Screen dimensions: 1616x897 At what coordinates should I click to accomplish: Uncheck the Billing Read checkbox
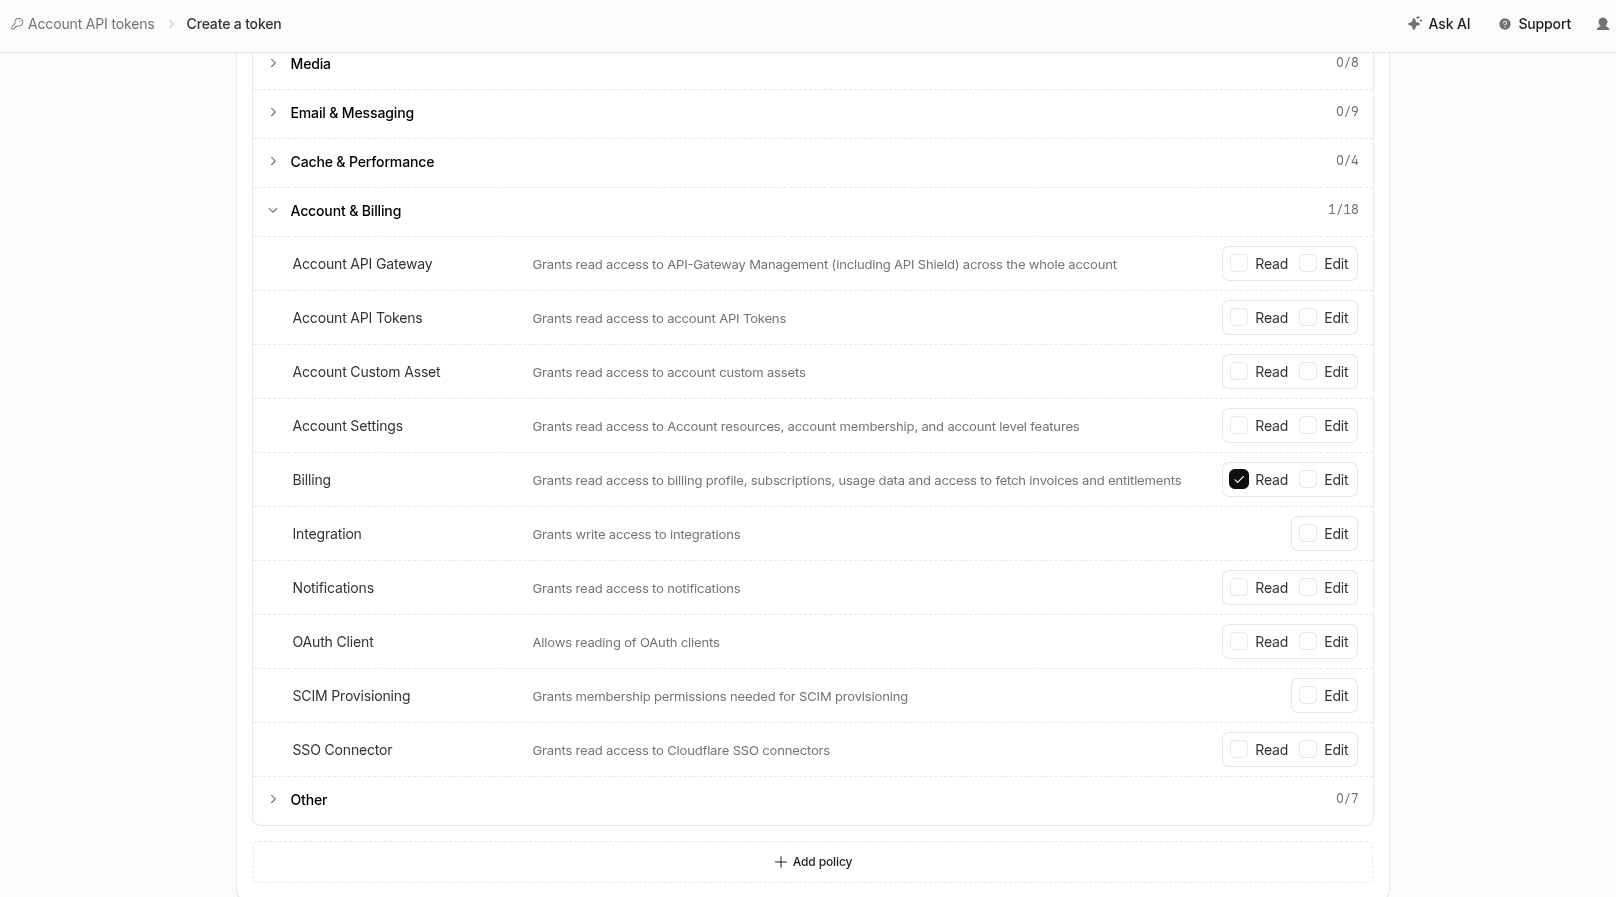pos(1239,480)
